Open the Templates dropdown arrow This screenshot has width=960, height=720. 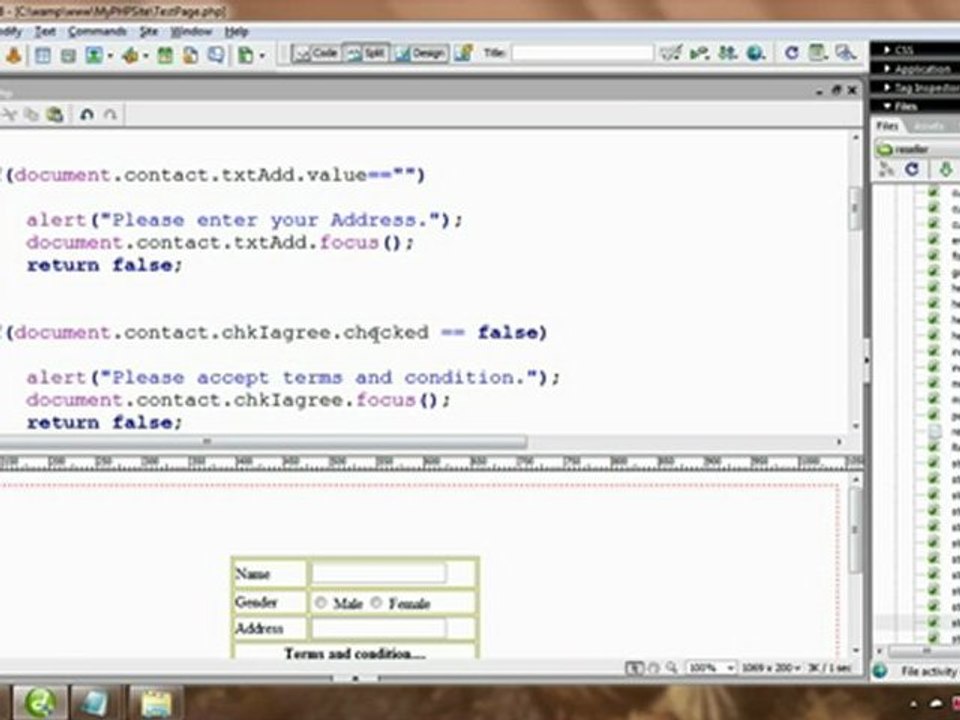pos(262,56)
